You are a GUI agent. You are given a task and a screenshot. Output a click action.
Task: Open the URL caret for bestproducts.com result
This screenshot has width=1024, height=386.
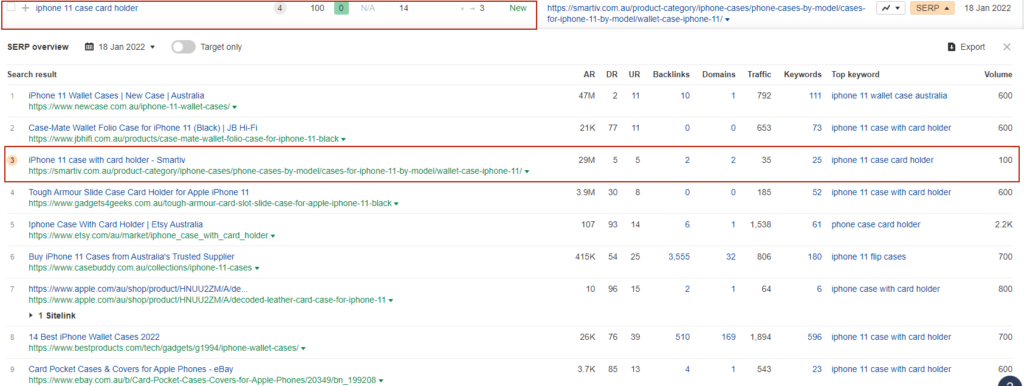tap(304, 348)
